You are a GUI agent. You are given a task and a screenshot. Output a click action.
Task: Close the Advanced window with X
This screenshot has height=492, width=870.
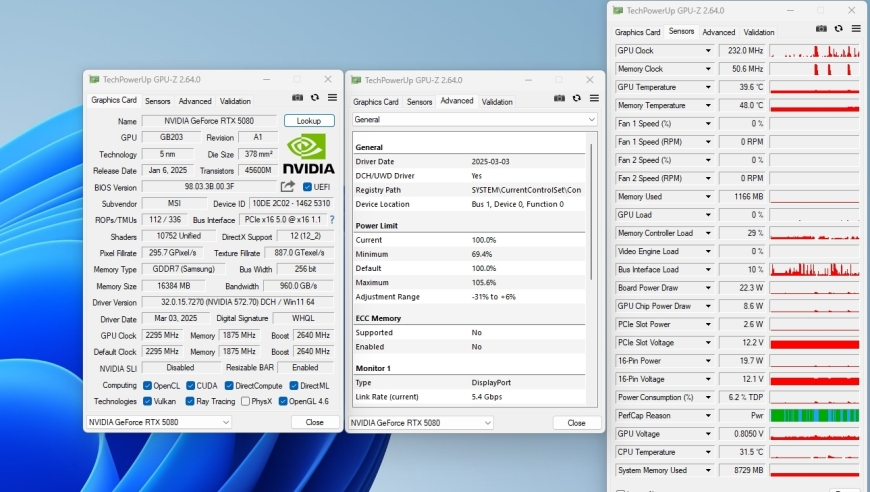point(590,80)
